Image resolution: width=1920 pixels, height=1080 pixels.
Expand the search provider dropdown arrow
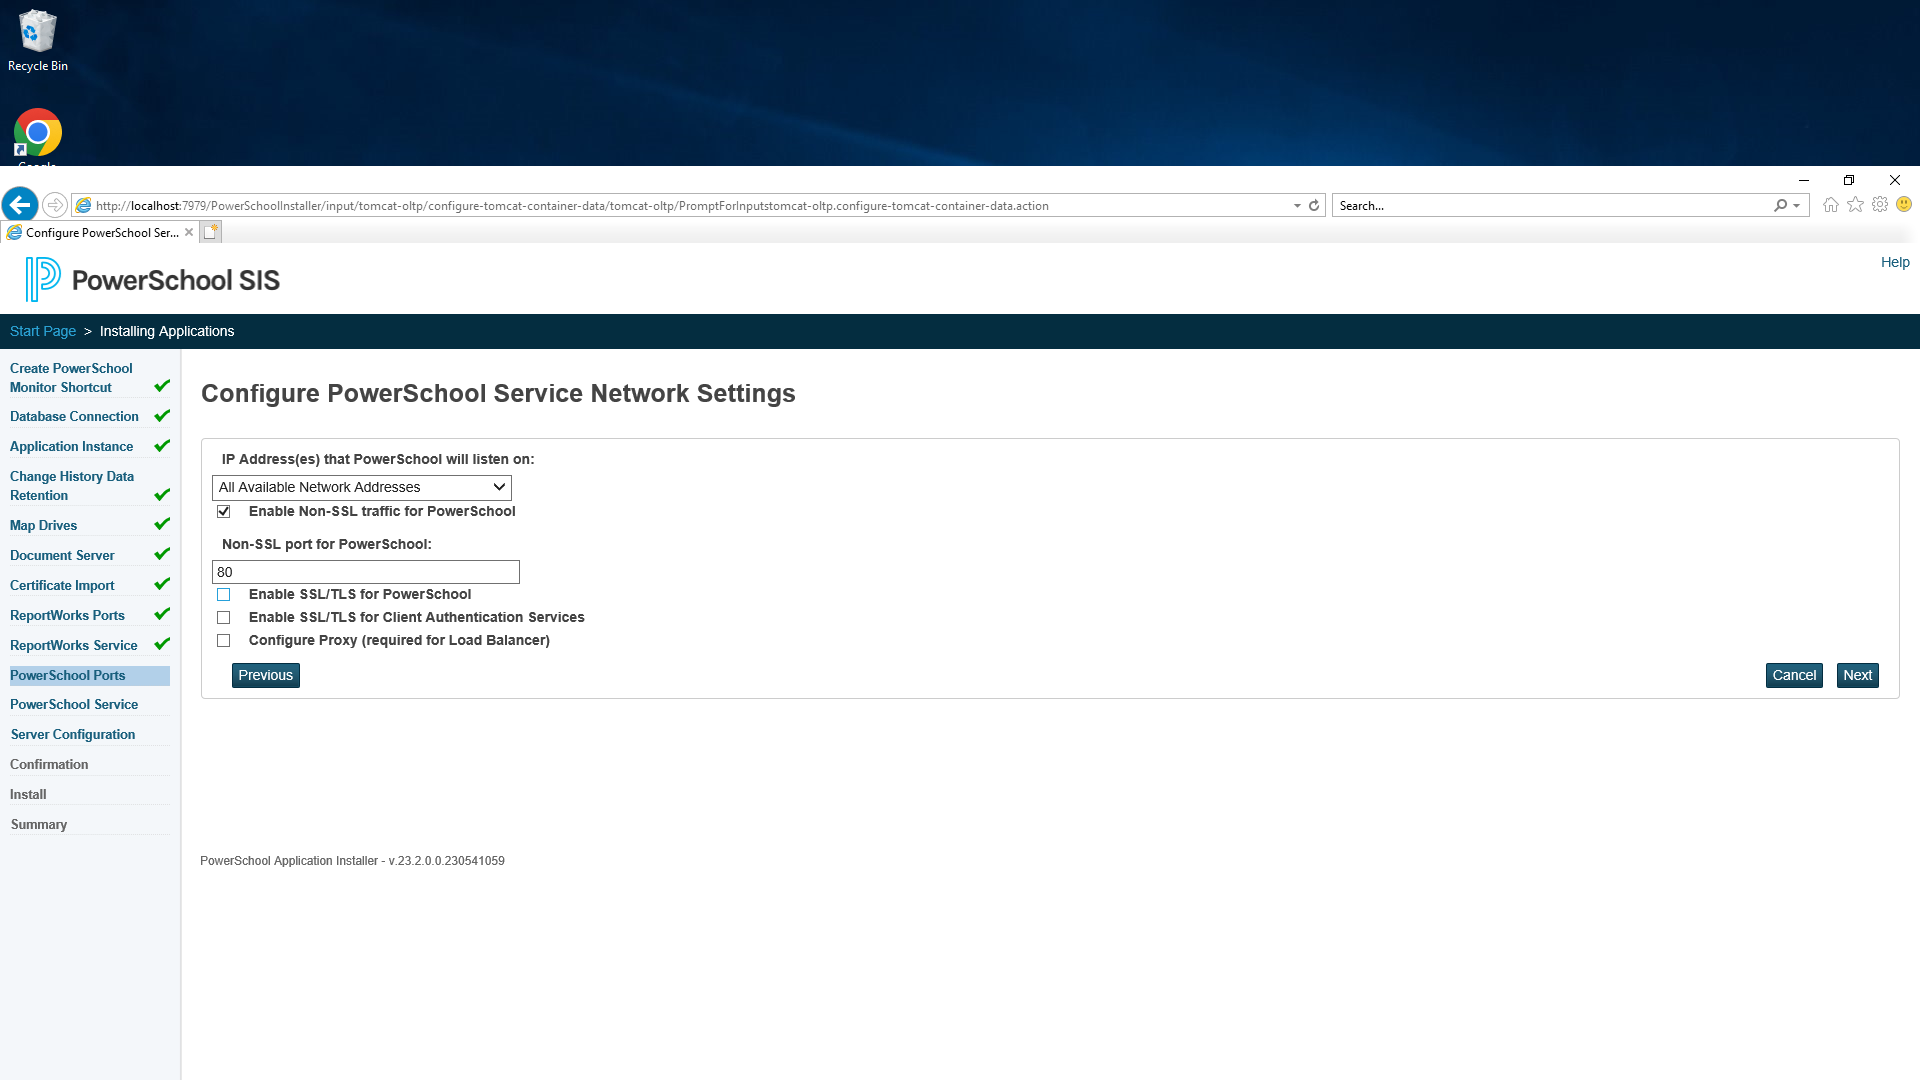(x=1797, y=205)
